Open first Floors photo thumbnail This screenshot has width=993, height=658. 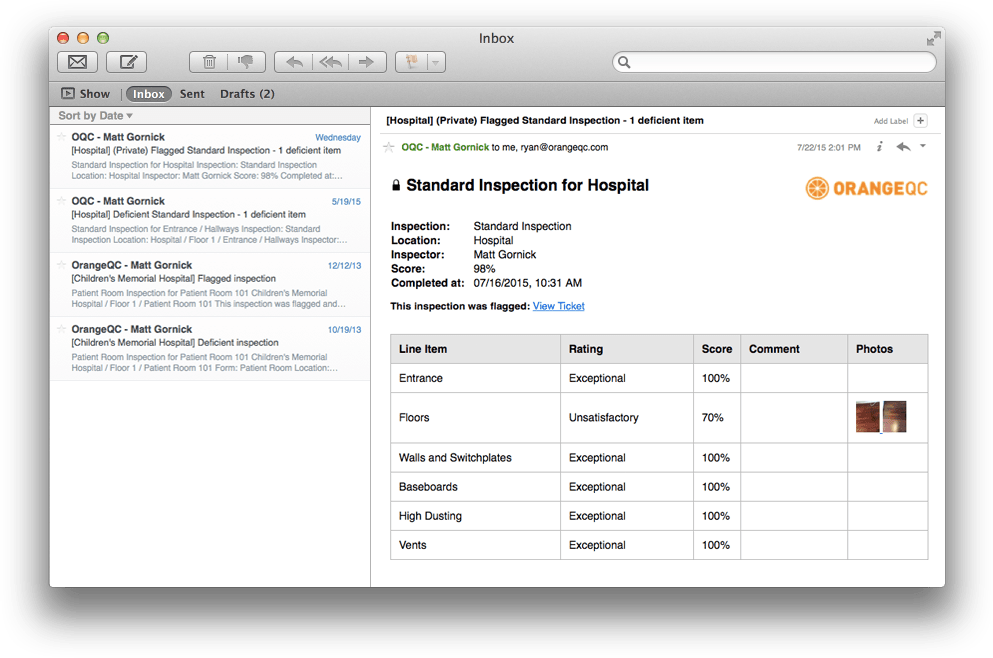coord(867,417)
